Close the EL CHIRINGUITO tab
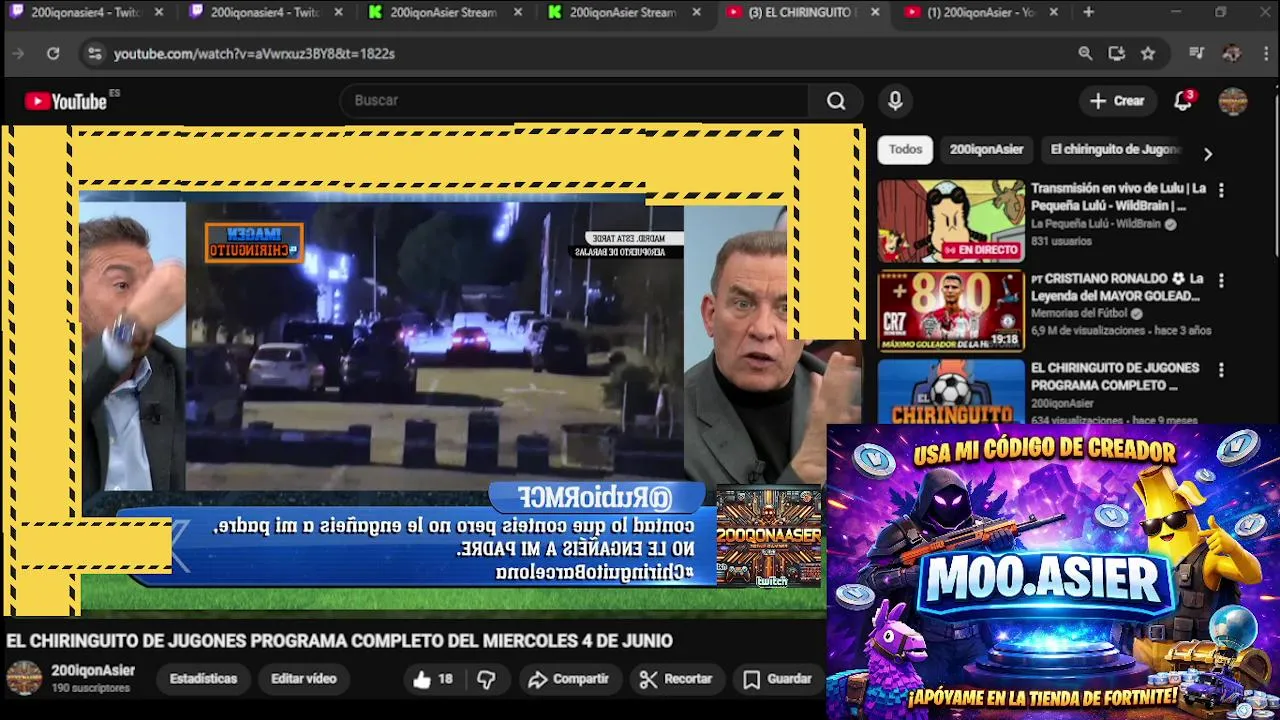Viewport: 1280px width, 720px height. pos(876,12)
